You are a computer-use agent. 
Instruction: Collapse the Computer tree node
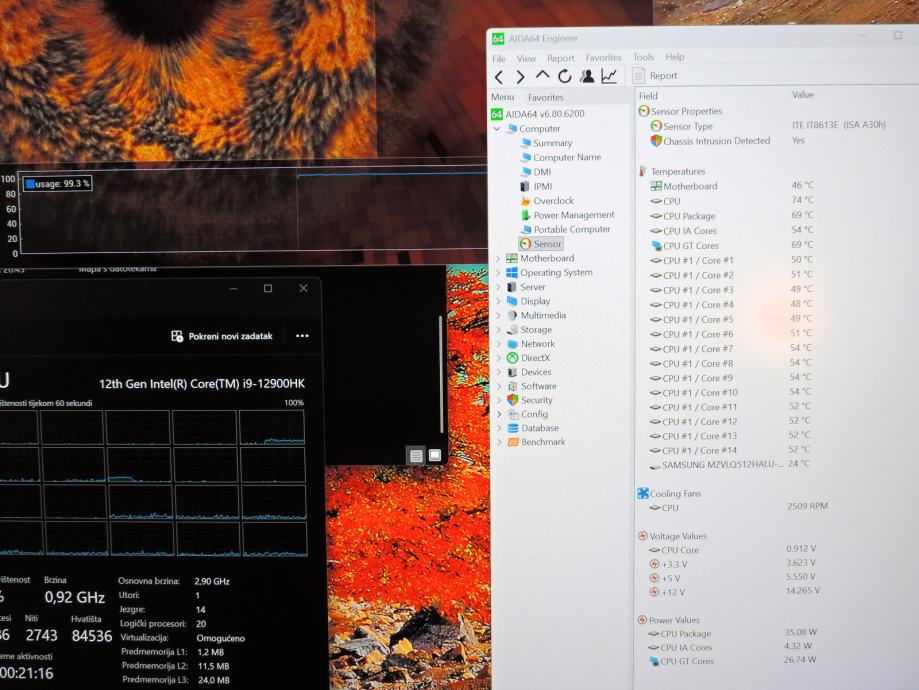tap(499, 129)
